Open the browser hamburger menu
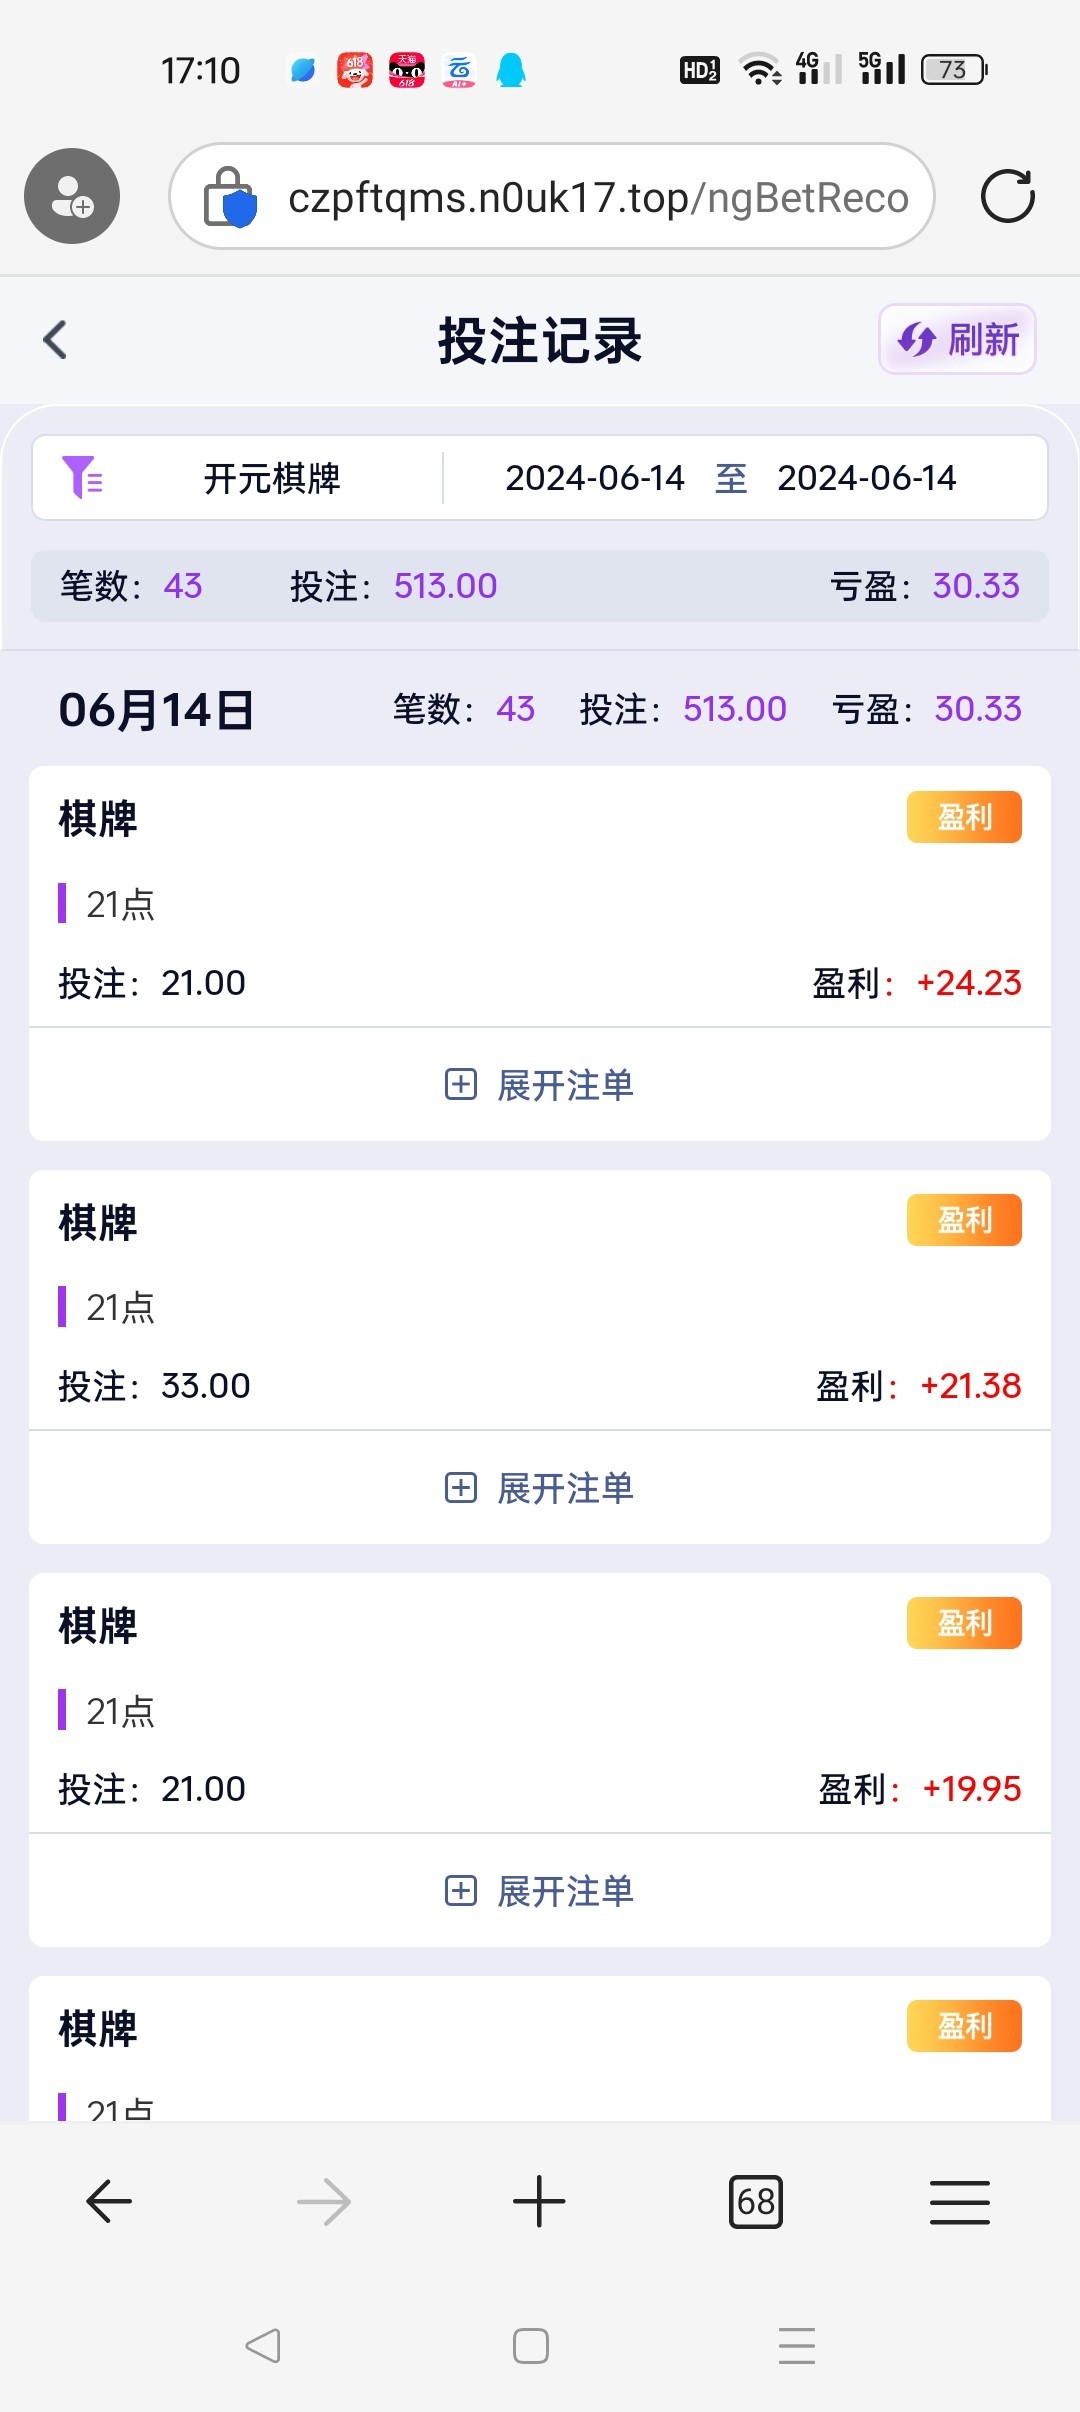This screenshot has height=2412, width=1080. (959, 2202)
